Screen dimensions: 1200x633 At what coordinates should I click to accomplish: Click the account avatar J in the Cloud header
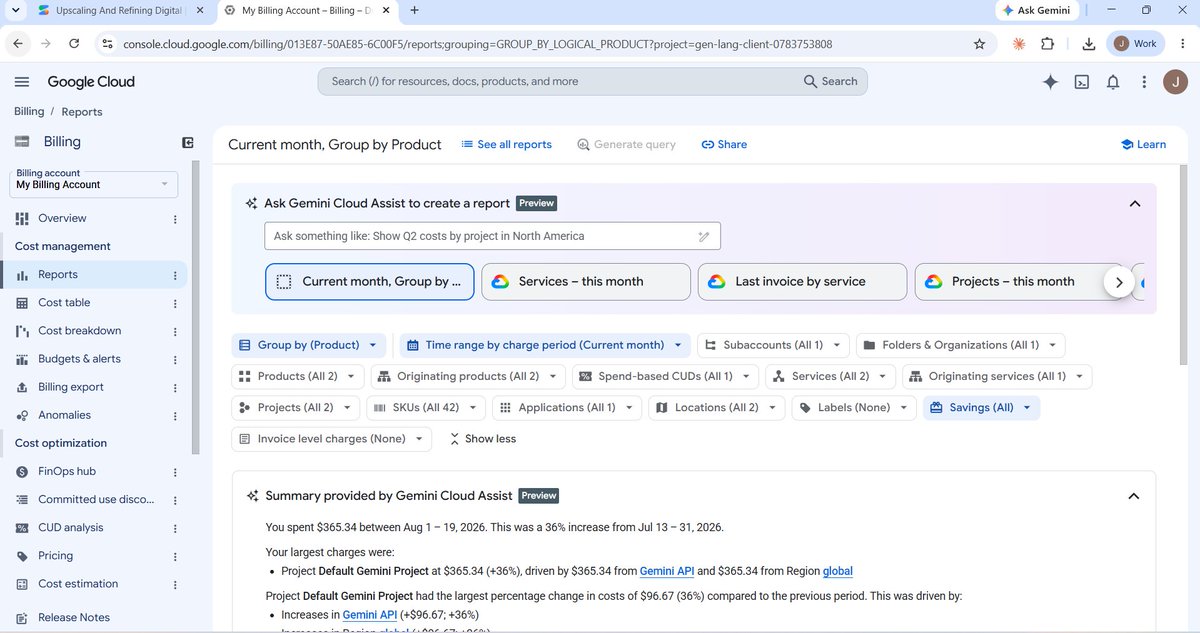click(1174, 82)
